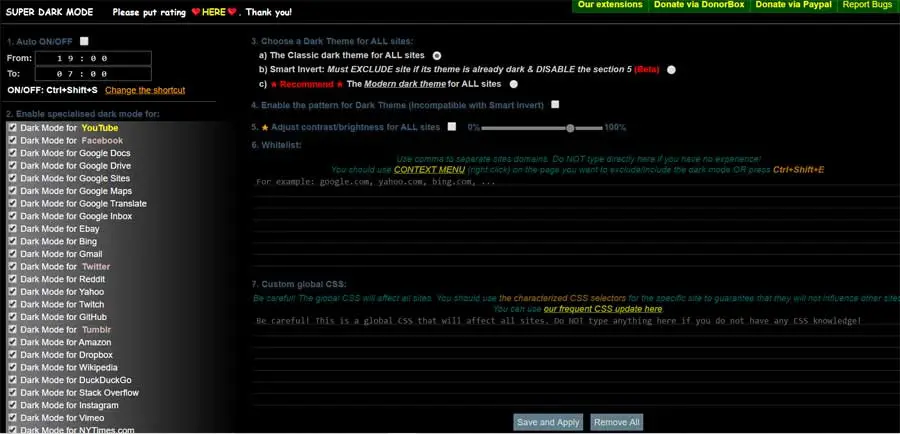Set the From time field
This screenshot has height=434, width=900.
pos(93,58)
